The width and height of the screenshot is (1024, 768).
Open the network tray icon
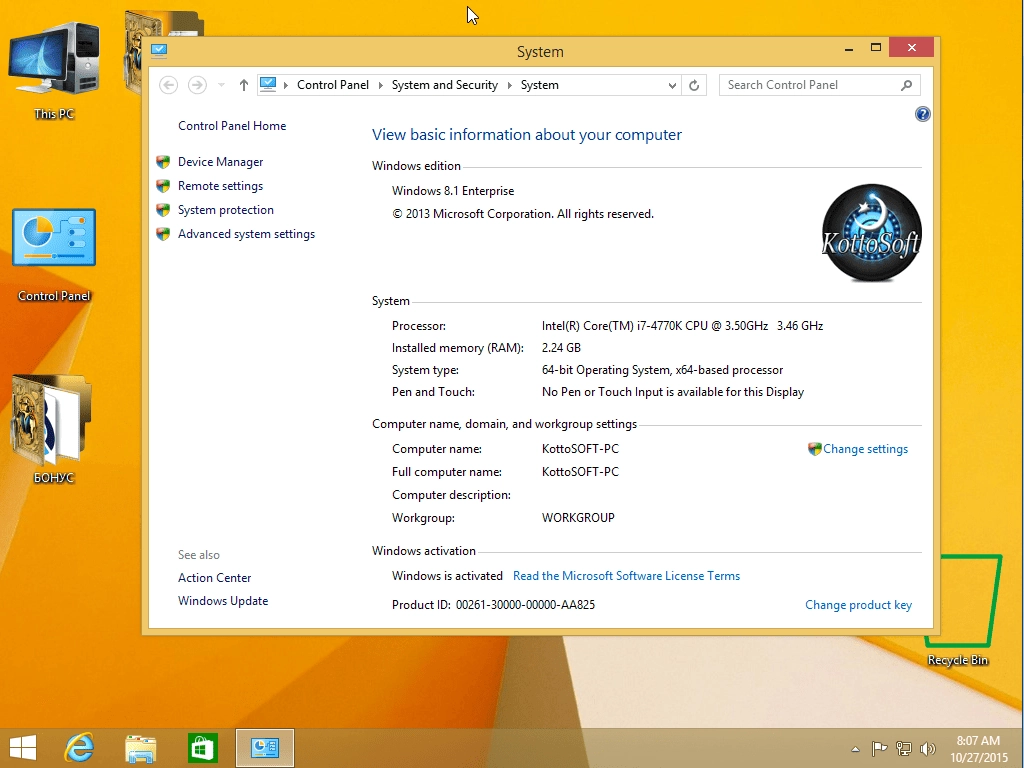click(x=904, y=748)
